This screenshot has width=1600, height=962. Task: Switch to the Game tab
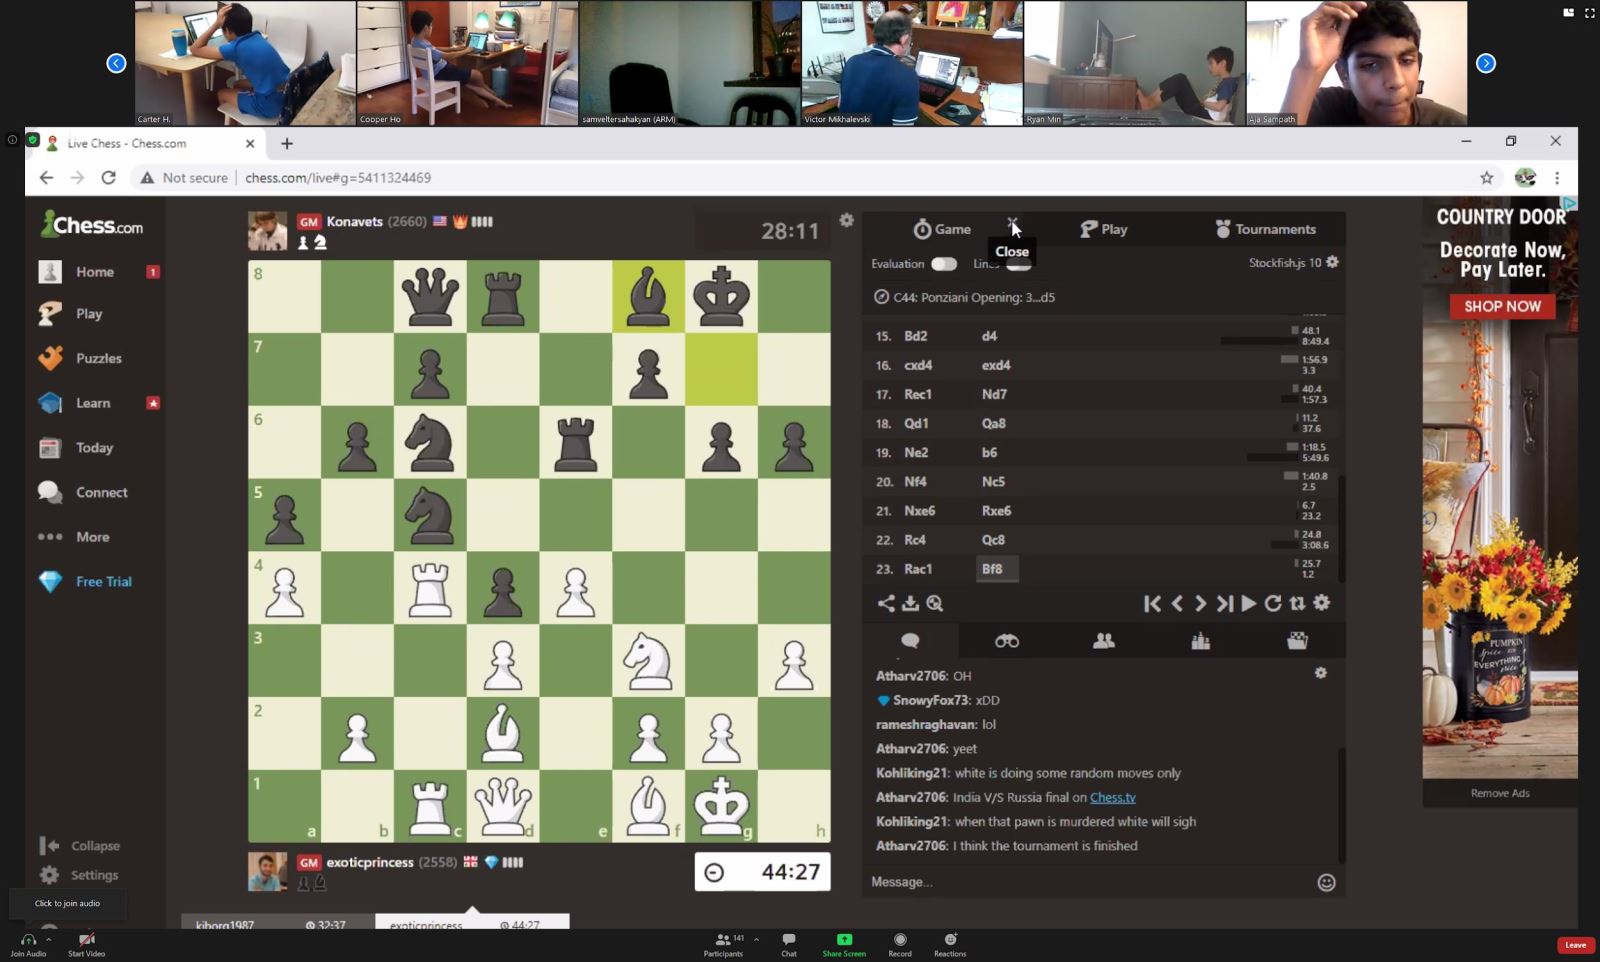[942, 229]
